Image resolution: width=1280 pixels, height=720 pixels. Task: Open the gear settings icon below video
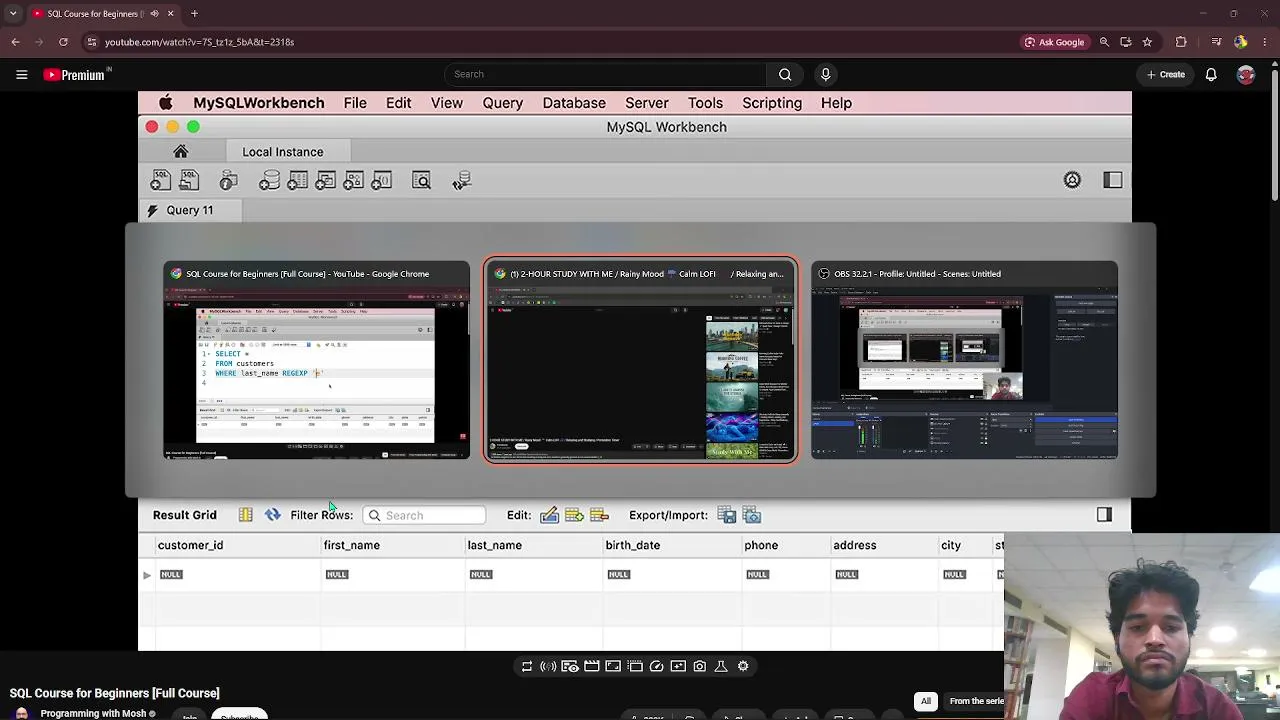point(743,666)
